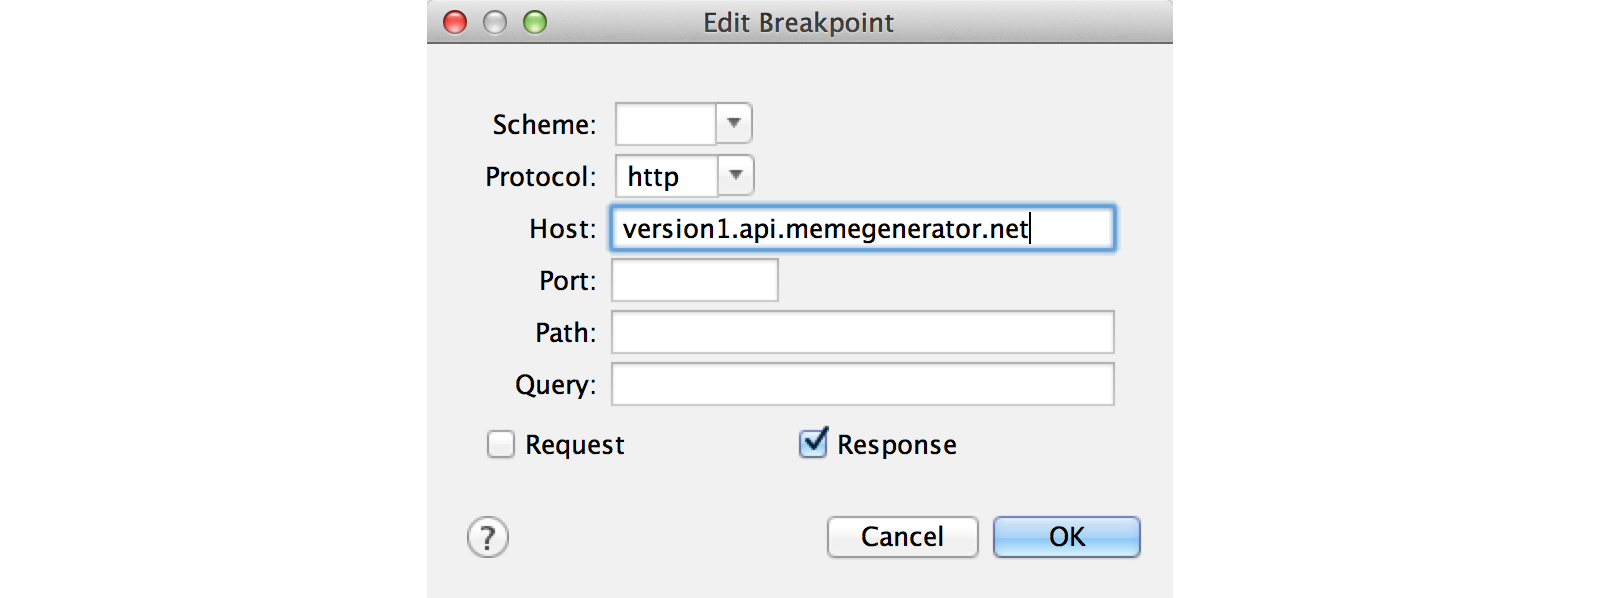Click the empty Query input field
Viewport: 1600px width, 598px height.
(x=862, y=384)
